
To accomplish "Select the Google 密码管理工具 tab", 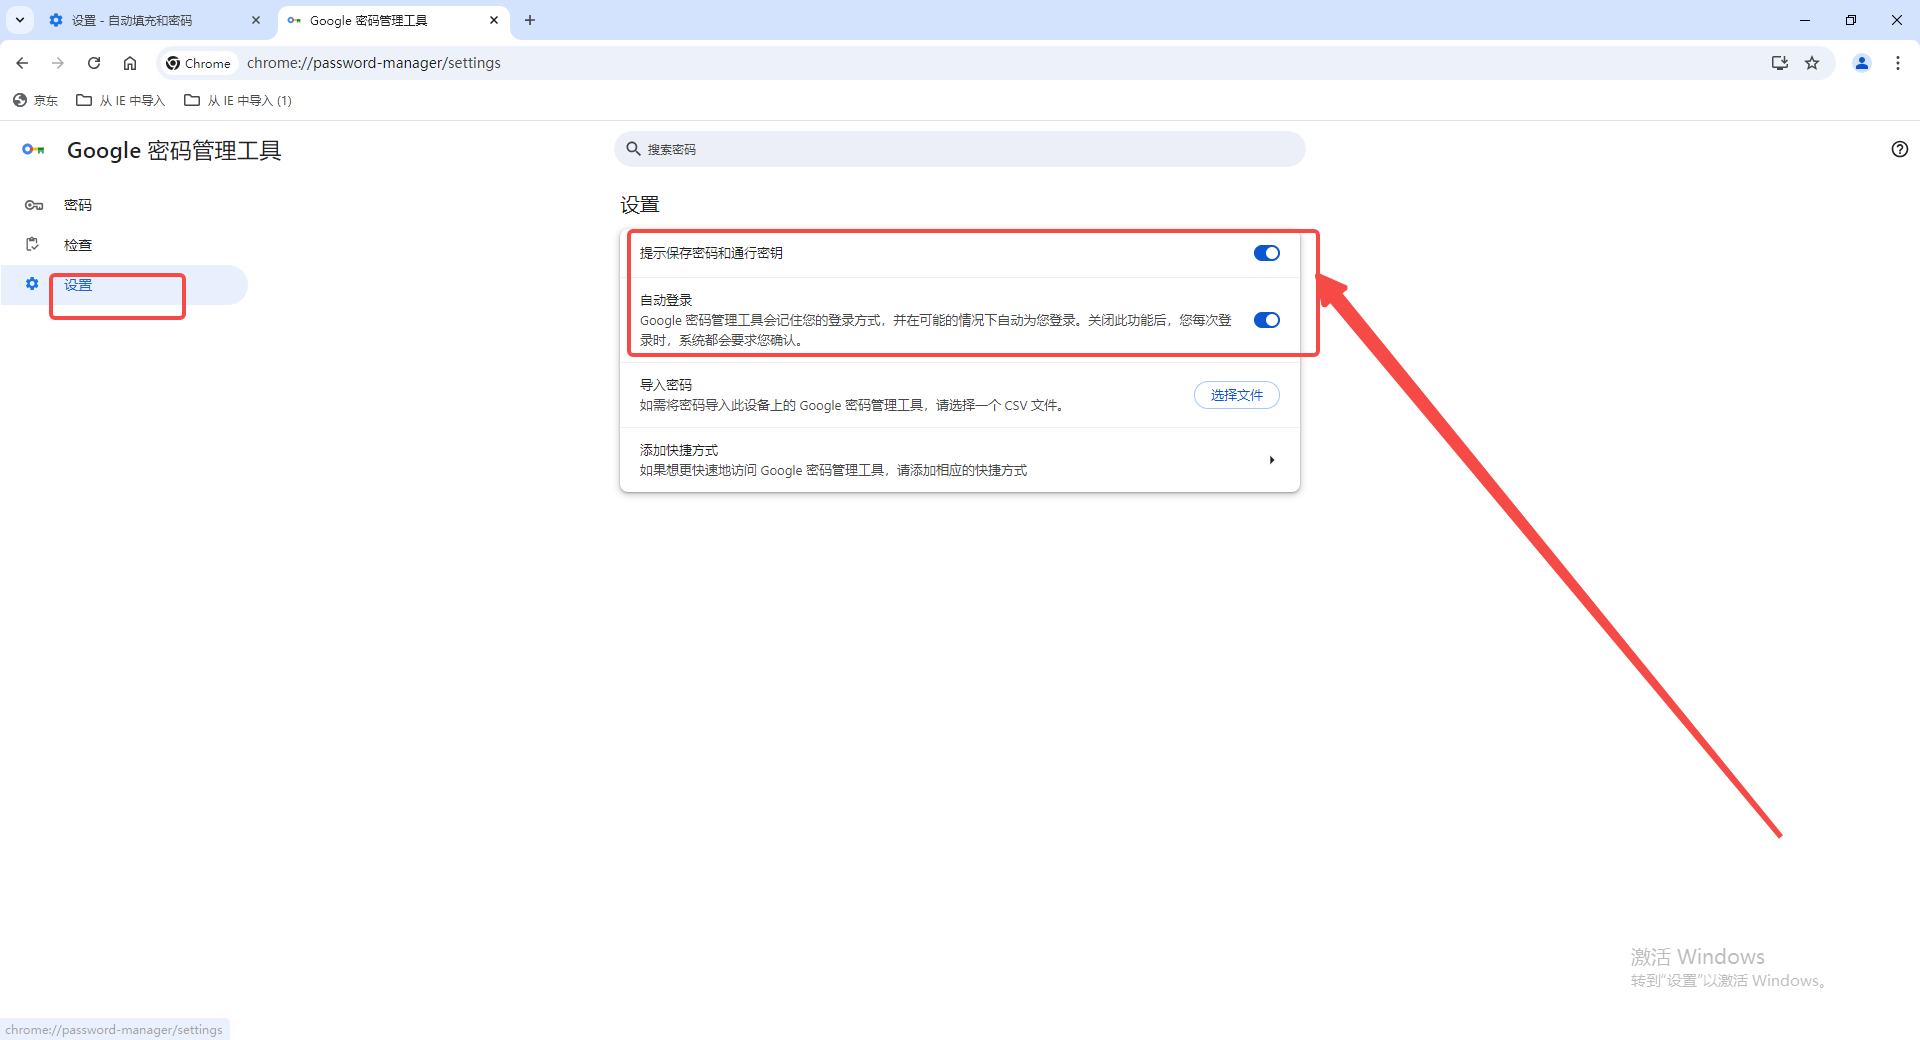I will (393, 20).
